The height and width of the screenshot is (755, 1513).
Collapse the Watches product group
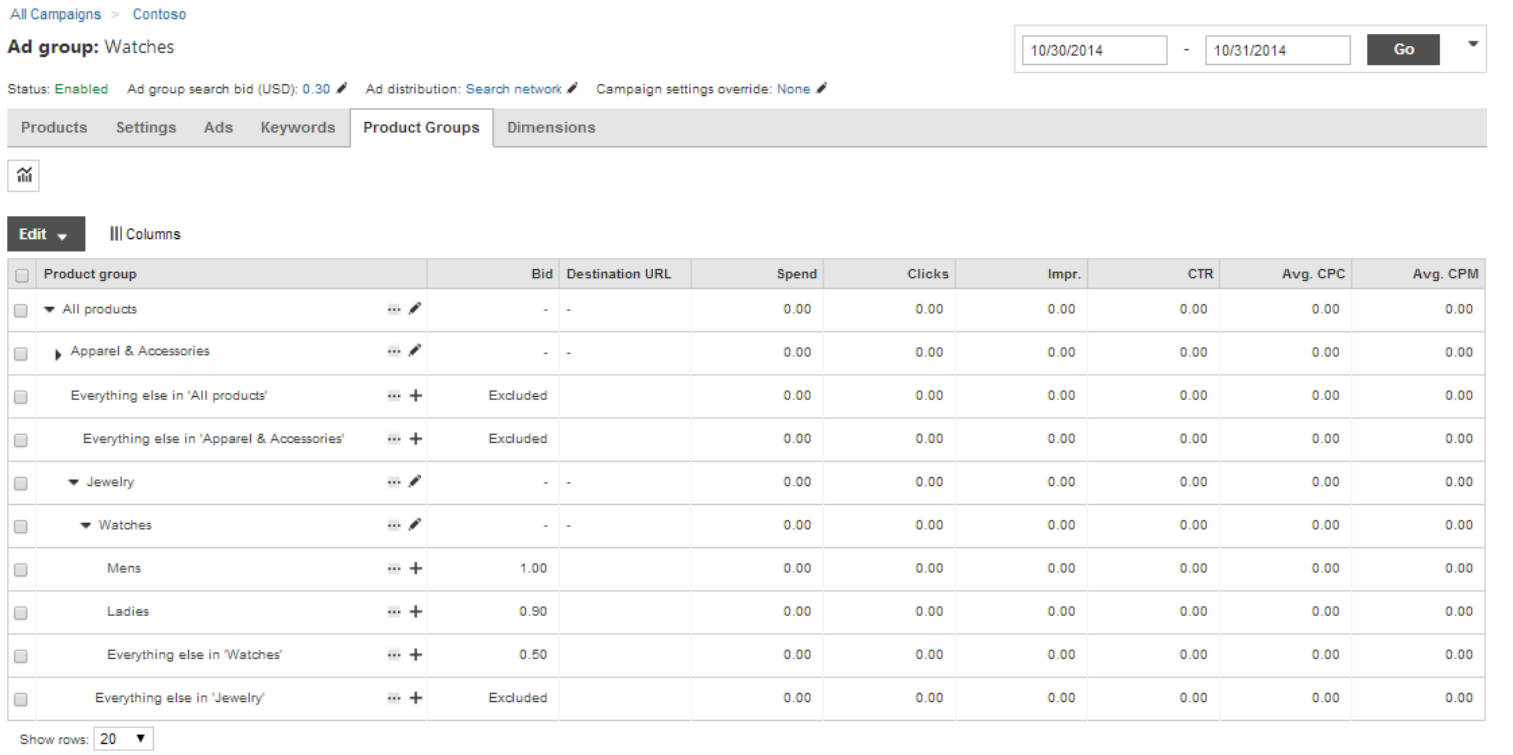(86, 526)
